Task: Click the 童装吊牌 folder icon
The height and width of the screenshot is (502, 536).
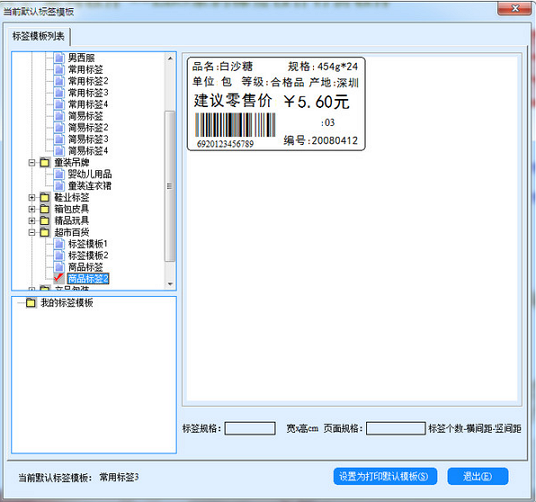Action: tap(45, 162)
